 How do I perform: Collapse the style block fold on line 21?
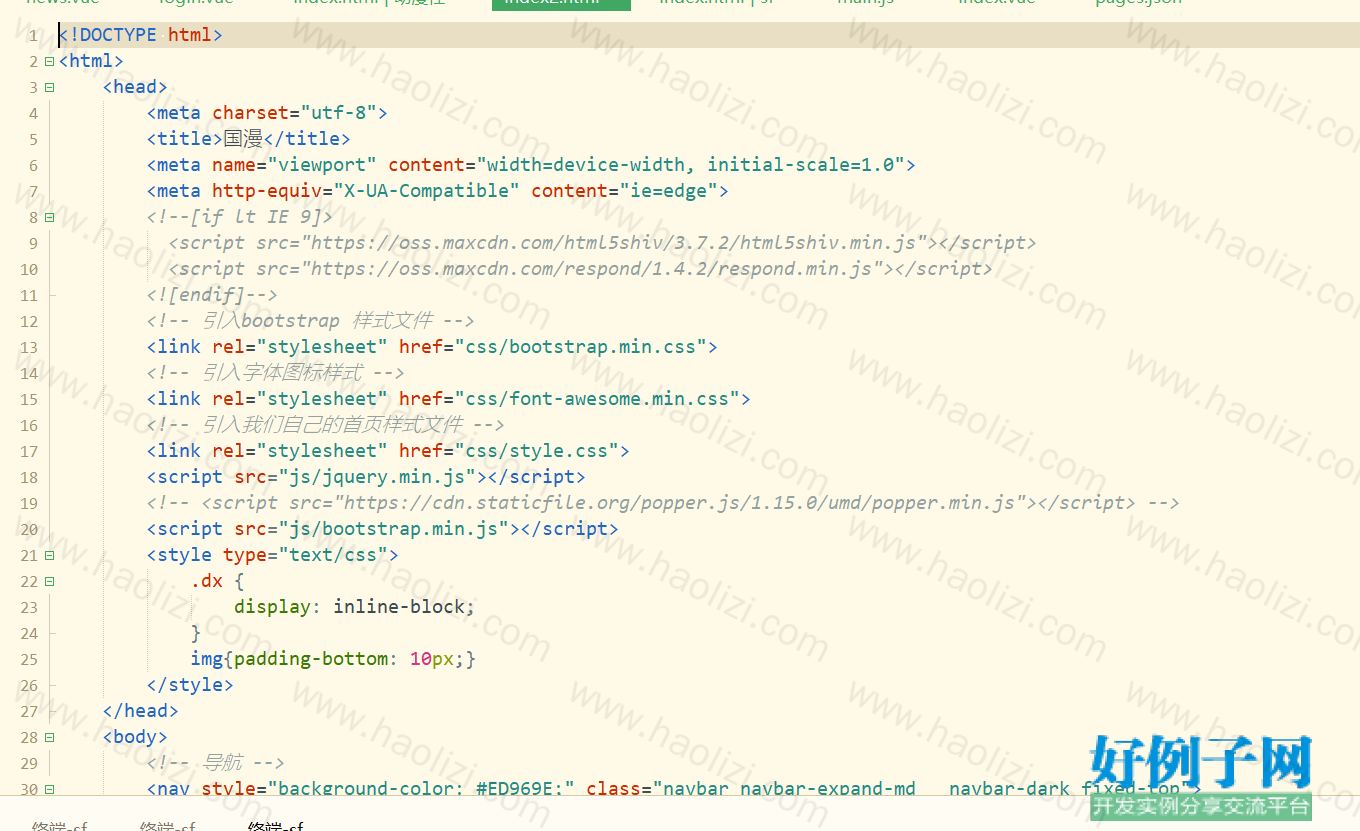point(49,555)
